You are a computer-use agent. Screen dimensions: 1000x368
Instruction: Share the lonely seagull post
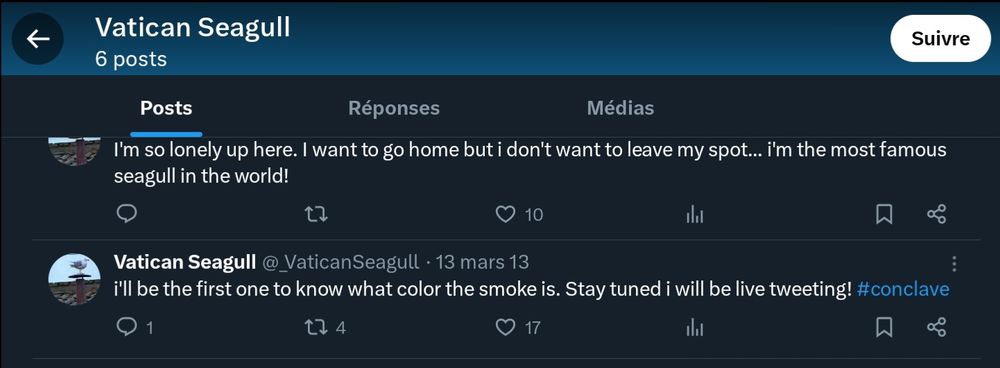click(x=936, y=215)
